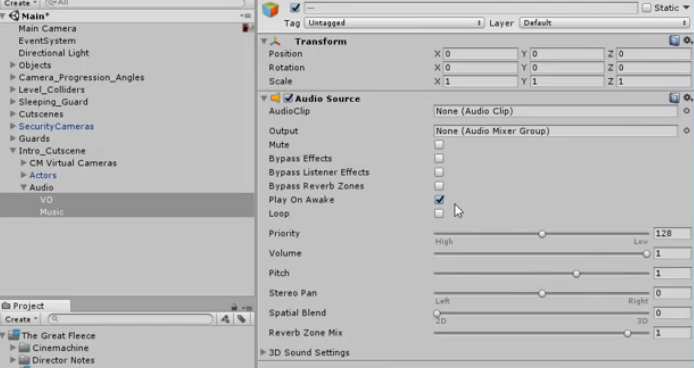Select SecurityCameras in hierarchy
Image resolution: width=694 pixels, height=368 pixels.
tap(56, 126)
